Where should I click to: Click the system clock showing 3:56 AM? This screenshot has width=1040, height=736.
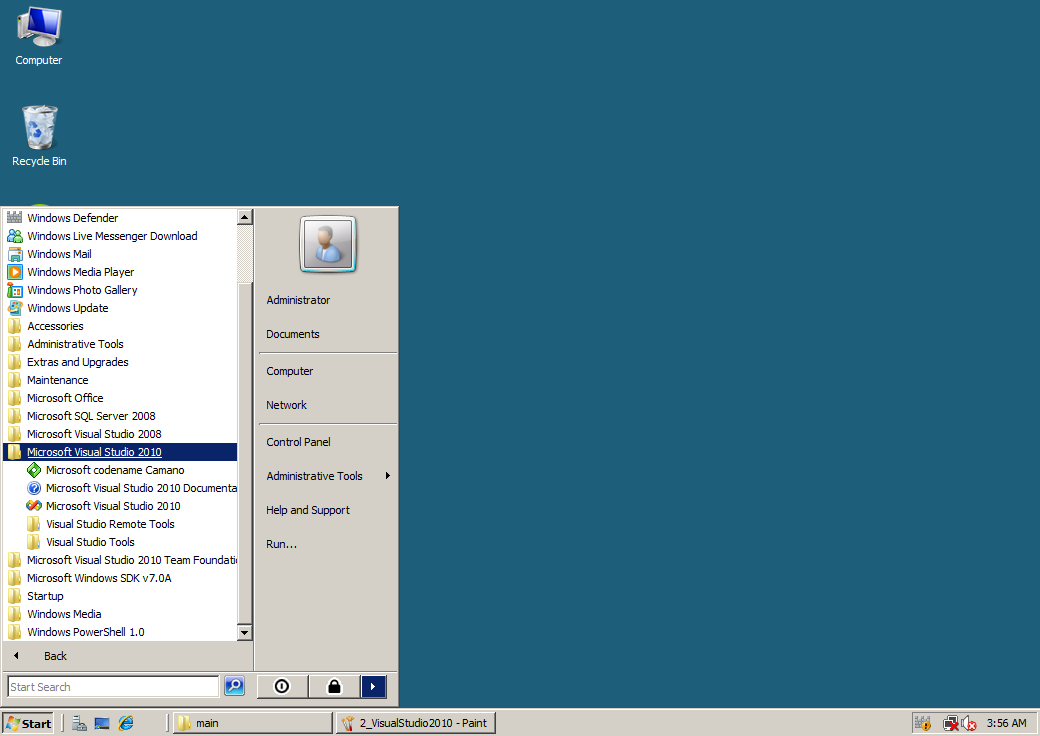pos(1006,723)
